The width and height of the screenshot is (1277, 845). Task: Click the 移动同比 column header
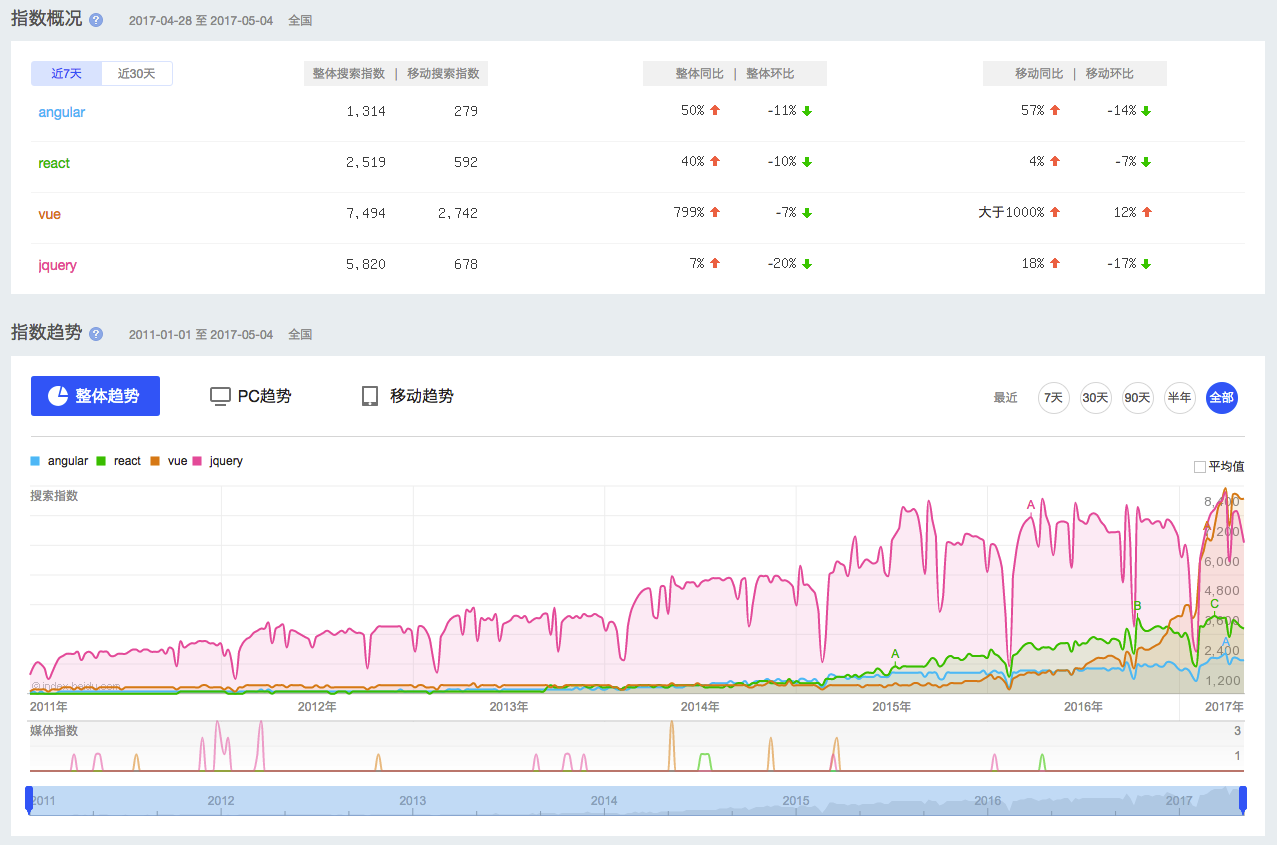click(x=1039, y=73)
